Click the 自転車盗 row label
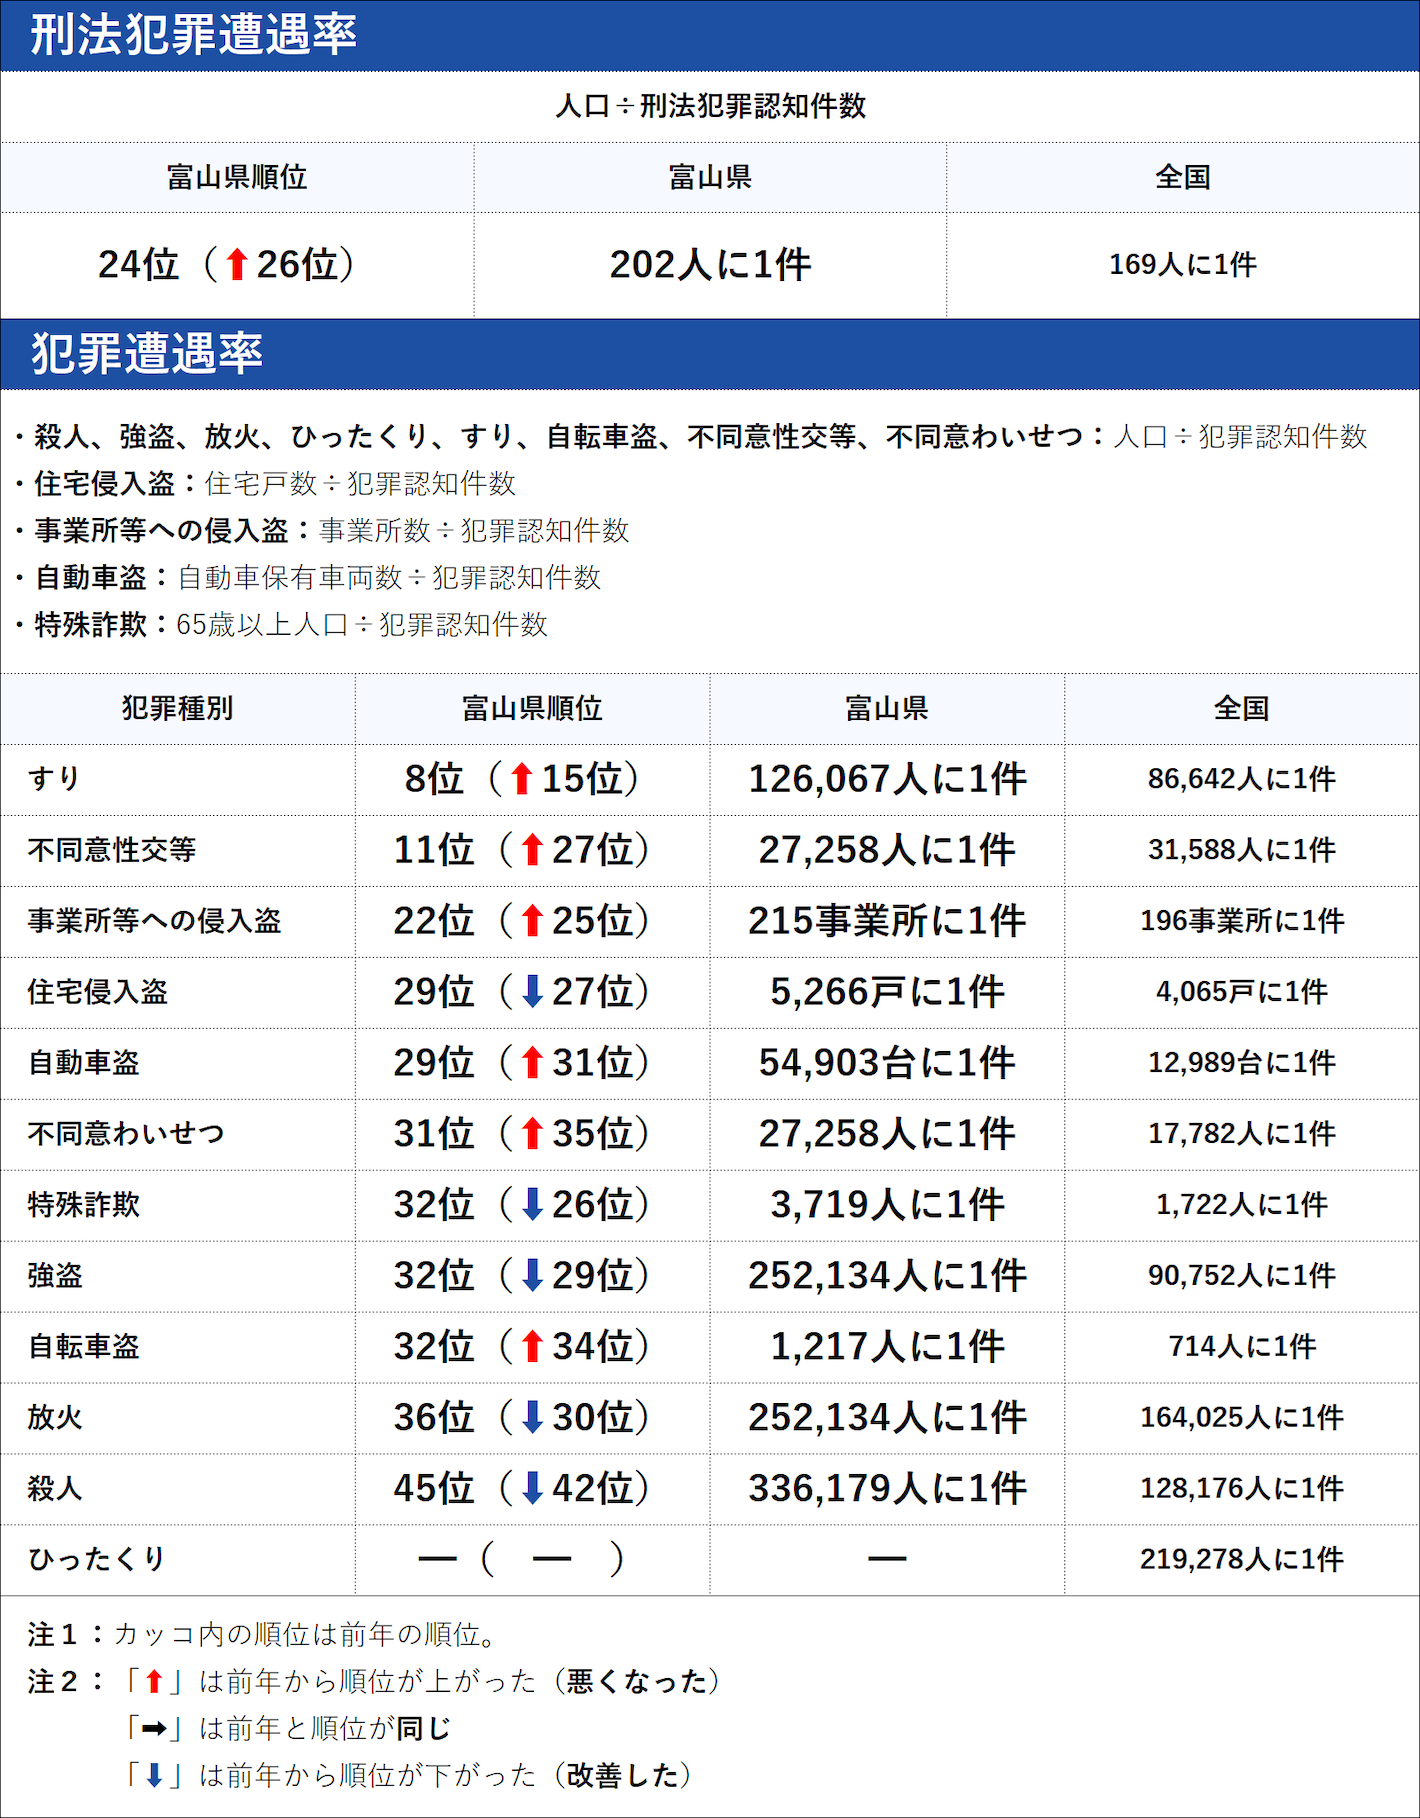This screenshot has height=1818, width=1420. click(84, 1347)
